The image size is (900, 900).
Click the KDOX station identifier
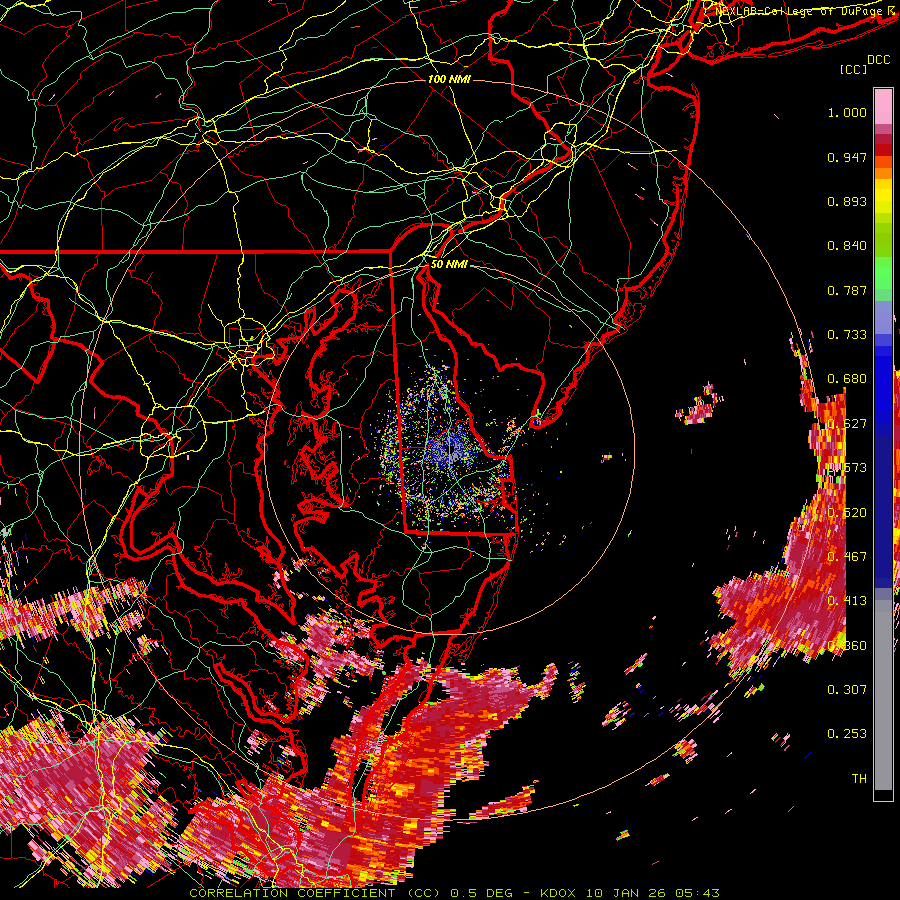pyautogui.click(x=558, y=893)
